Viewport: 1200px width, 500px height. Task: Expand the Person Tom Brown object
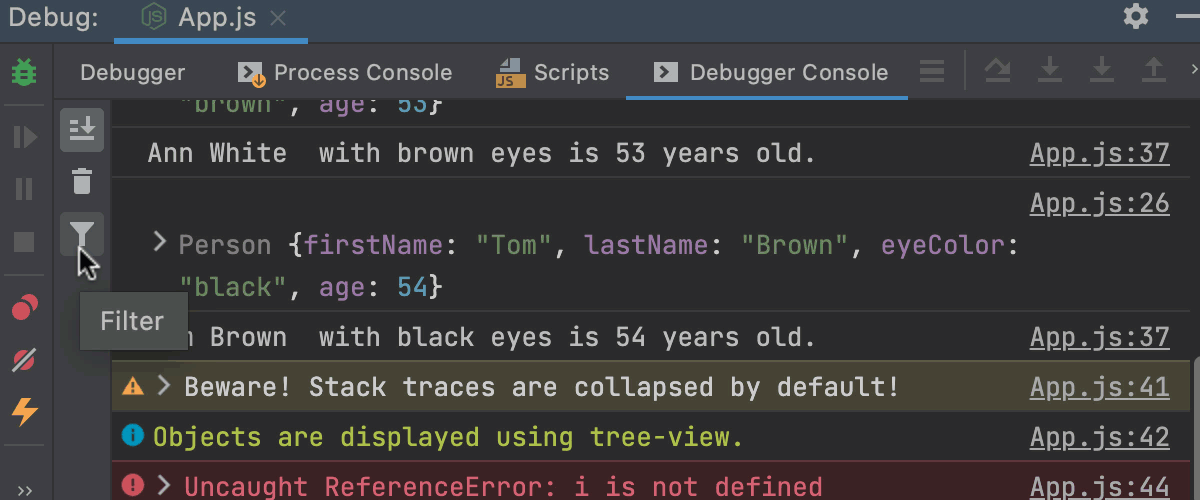coord(158,242)
